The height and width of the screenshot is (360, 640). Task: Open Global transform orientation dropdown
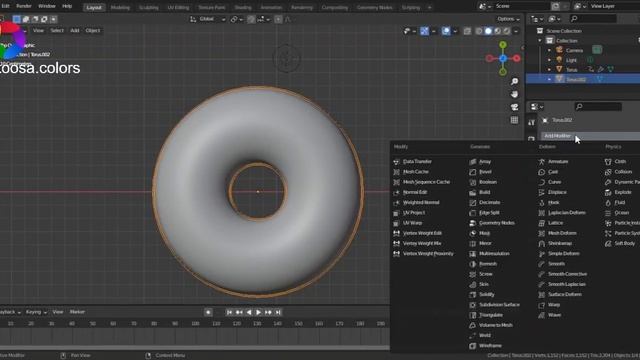click(x=208, y=19)
